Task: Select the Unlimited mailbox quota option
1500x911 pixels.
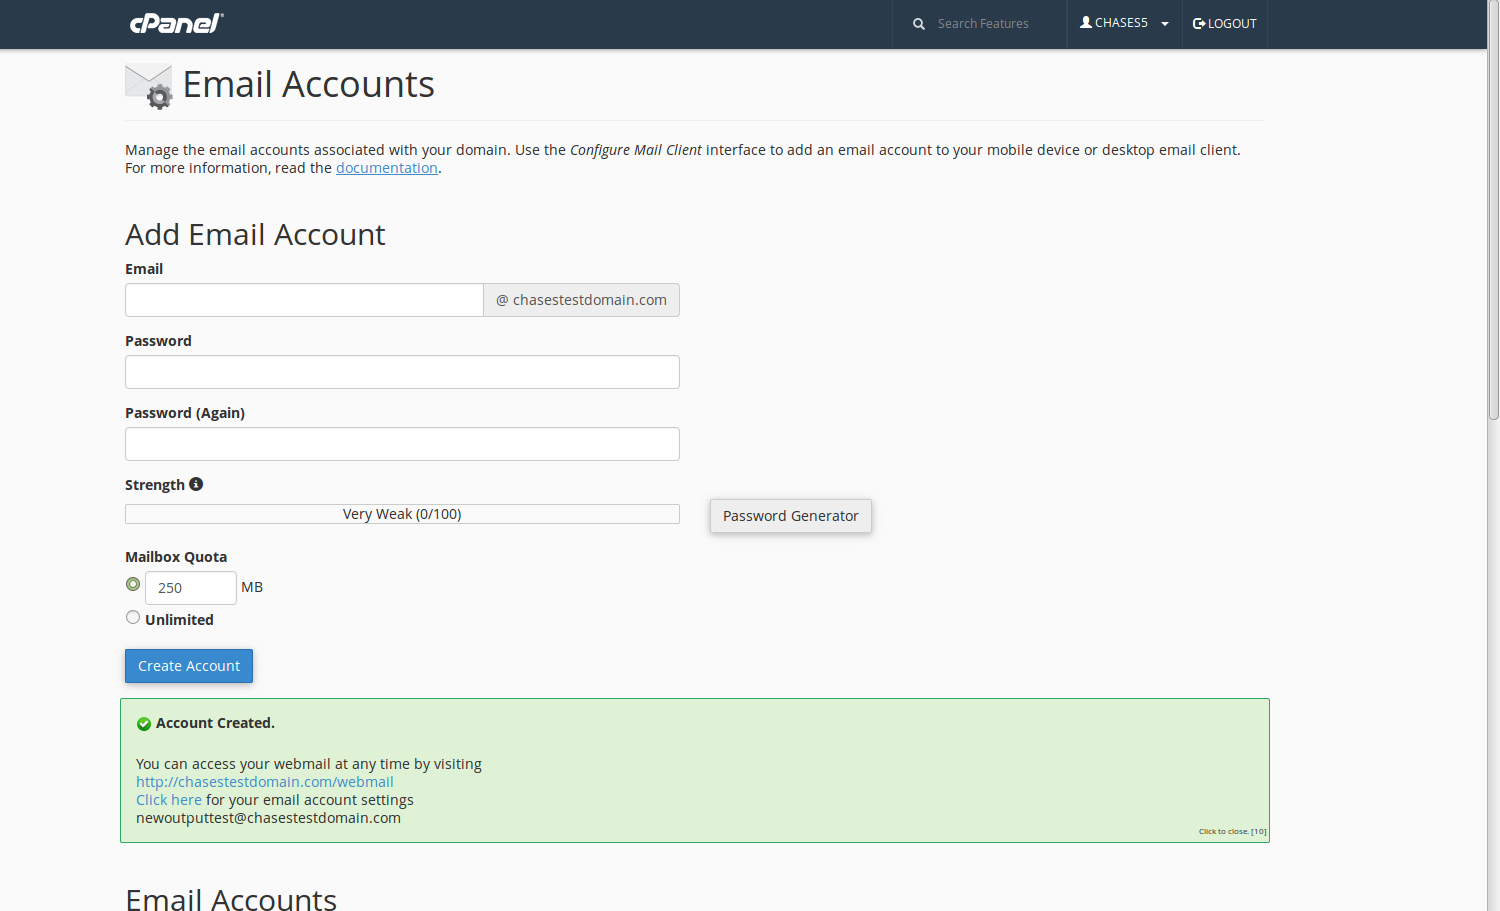Action: [133, 618]
